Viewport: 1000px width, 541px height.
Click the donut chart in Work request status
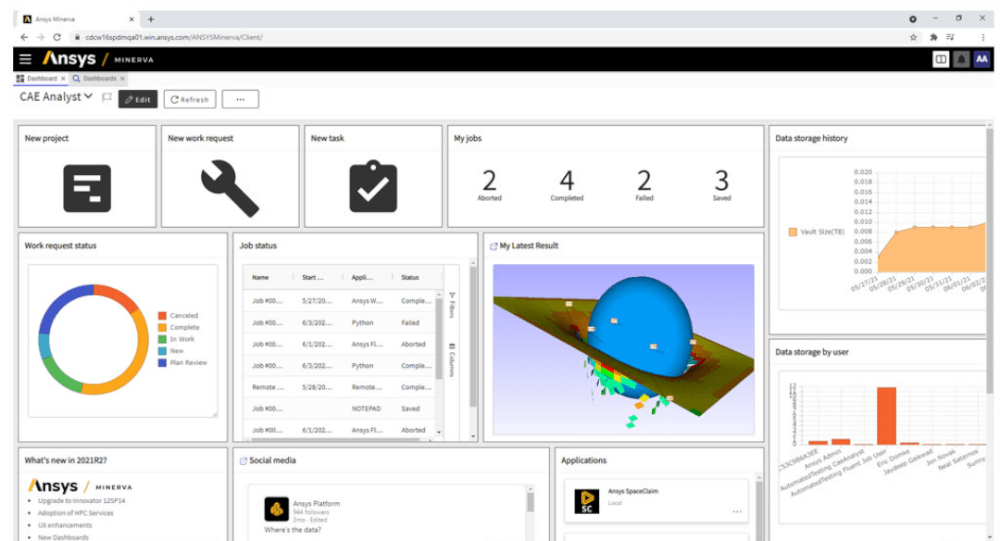pyautogui.click(x=93, y=339)
